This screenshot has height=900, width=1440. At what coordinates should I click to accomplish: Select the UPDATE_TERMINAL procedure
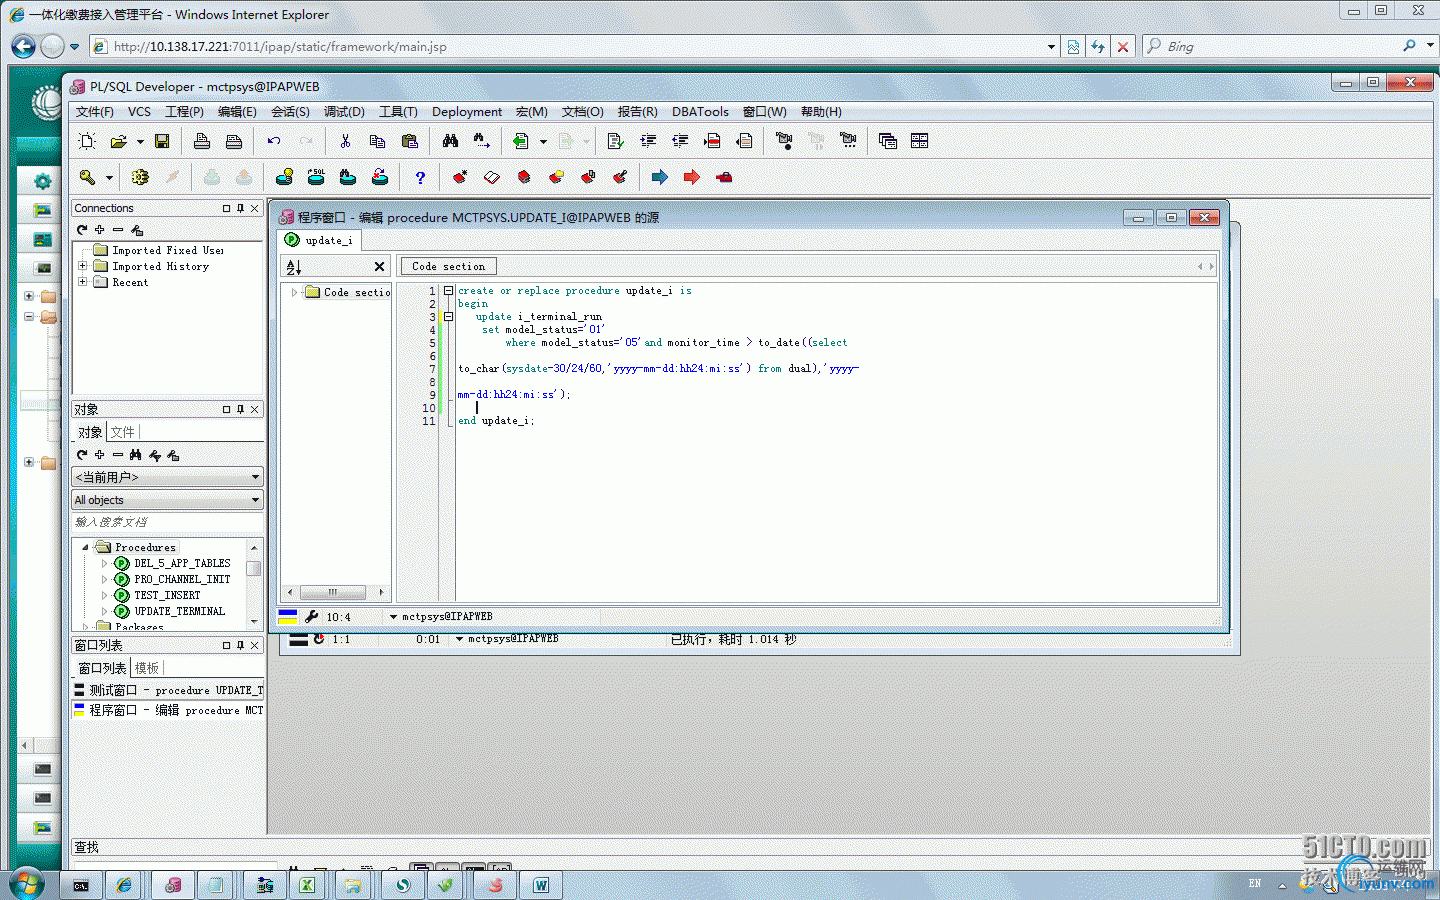[x=179, y=611]
